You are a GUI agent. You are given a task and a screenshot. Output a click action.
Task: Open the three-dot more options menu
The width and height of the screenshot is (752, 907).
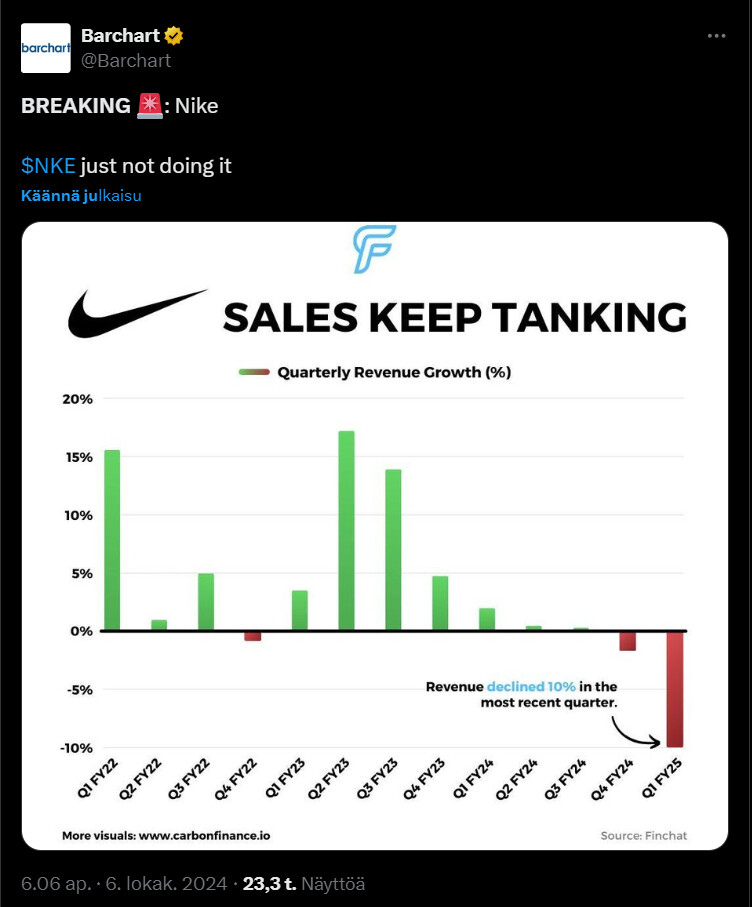coord(716,36)
